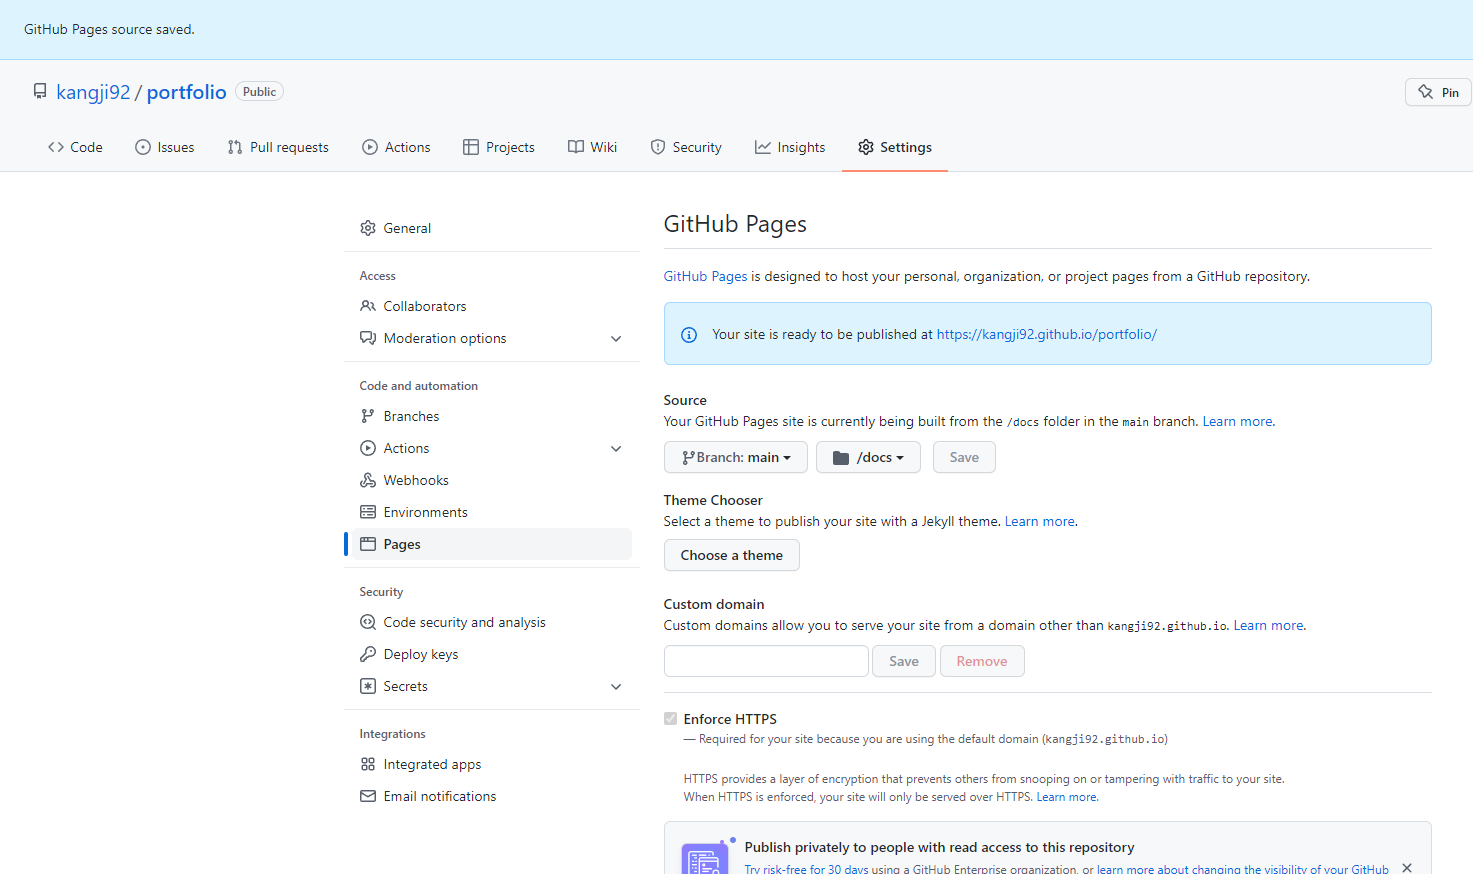Expand Moderation options chevron

coord(616,339)
